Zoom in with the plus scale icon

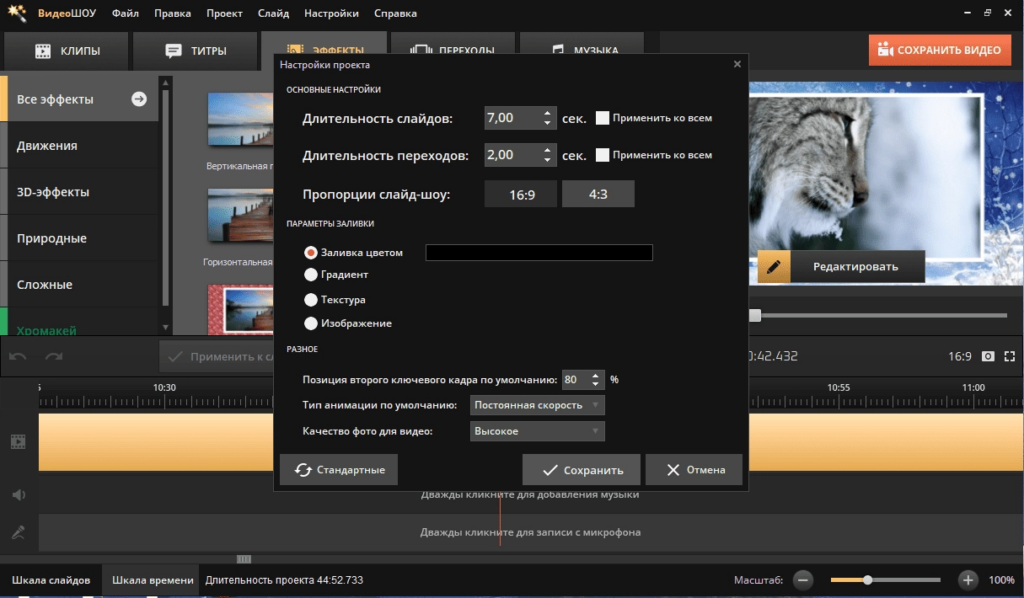[967, 580]
